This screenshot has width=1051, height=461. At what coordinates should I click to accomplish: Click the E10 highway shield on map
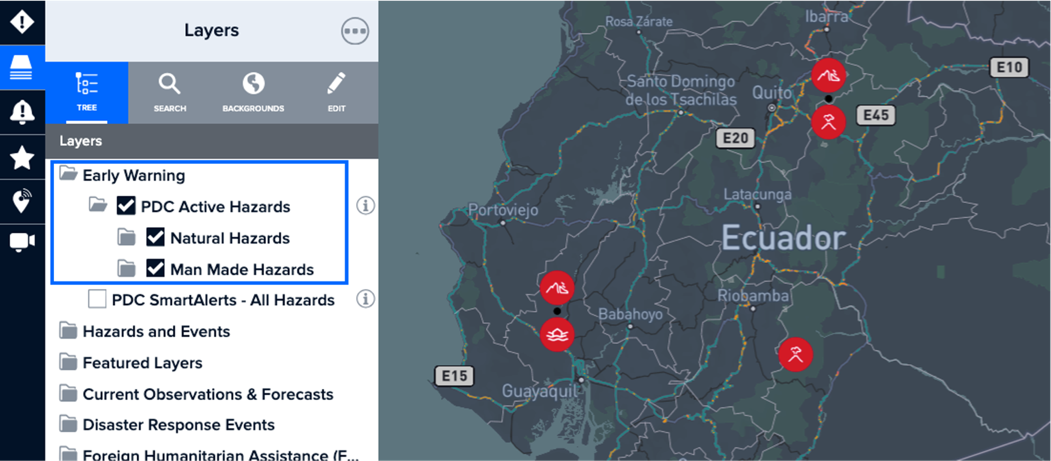click(x=1009, y=67)
